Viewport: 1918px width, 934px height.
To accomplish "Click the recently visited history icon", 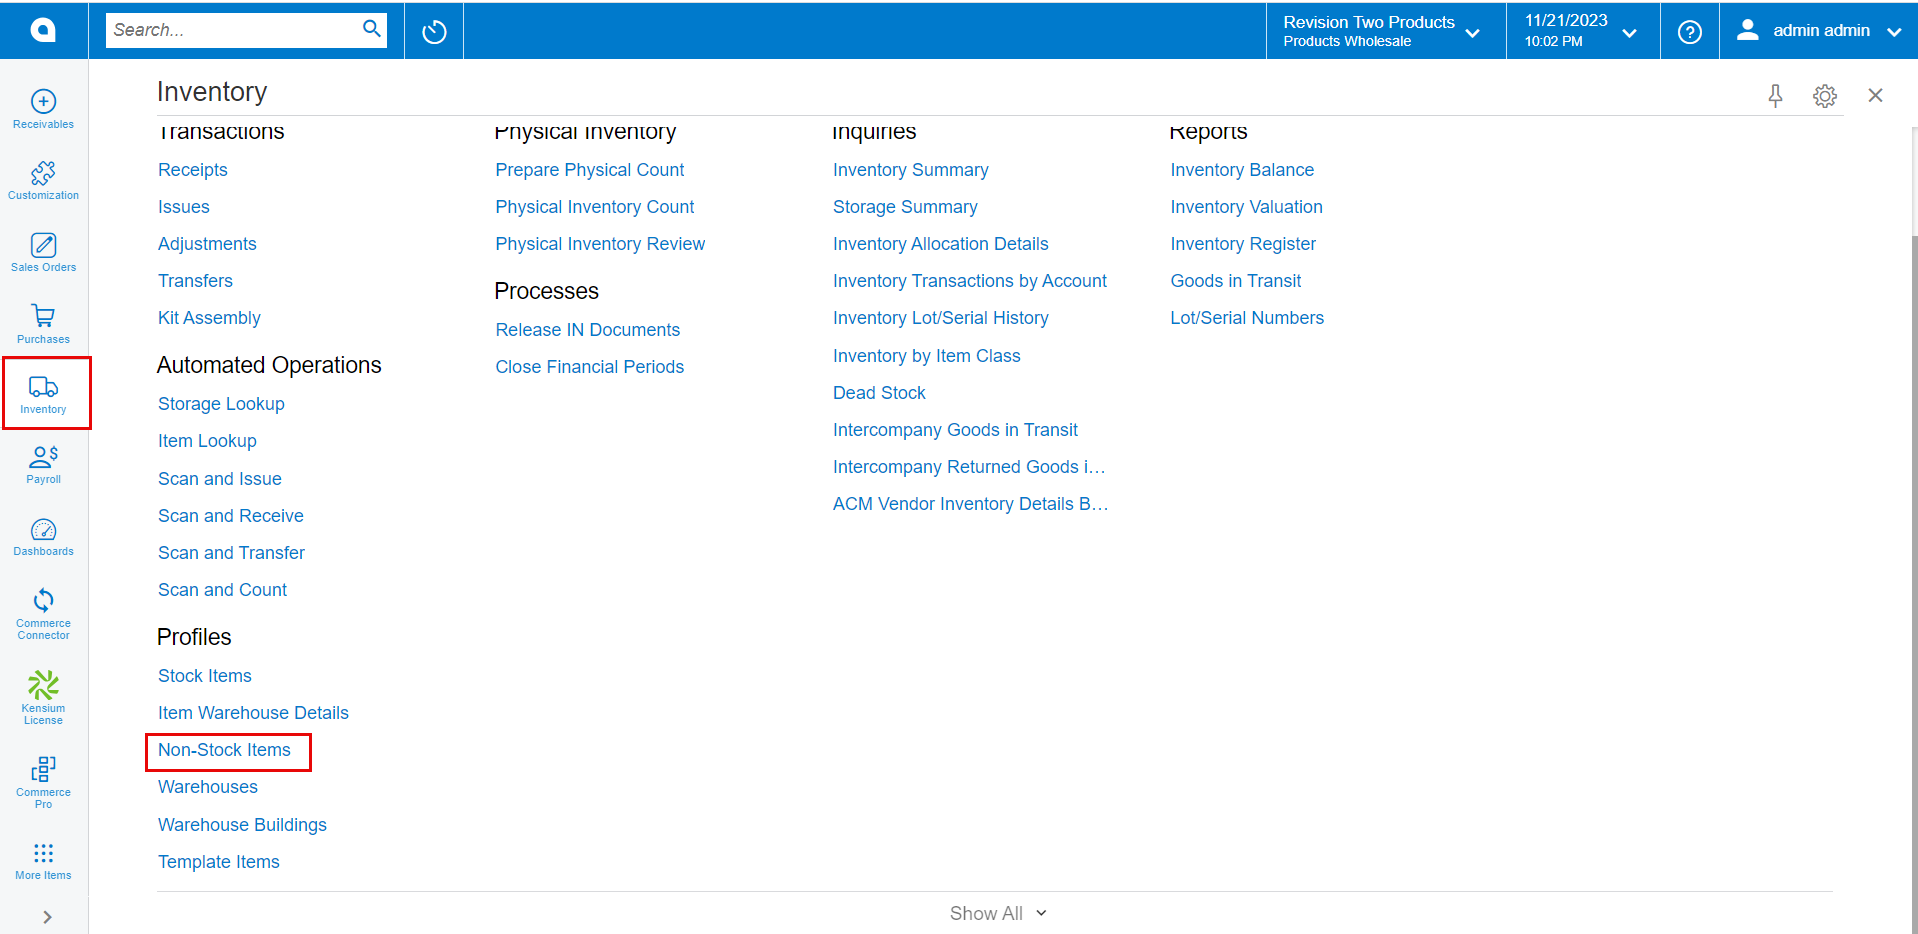I will [x=433, y=31].
